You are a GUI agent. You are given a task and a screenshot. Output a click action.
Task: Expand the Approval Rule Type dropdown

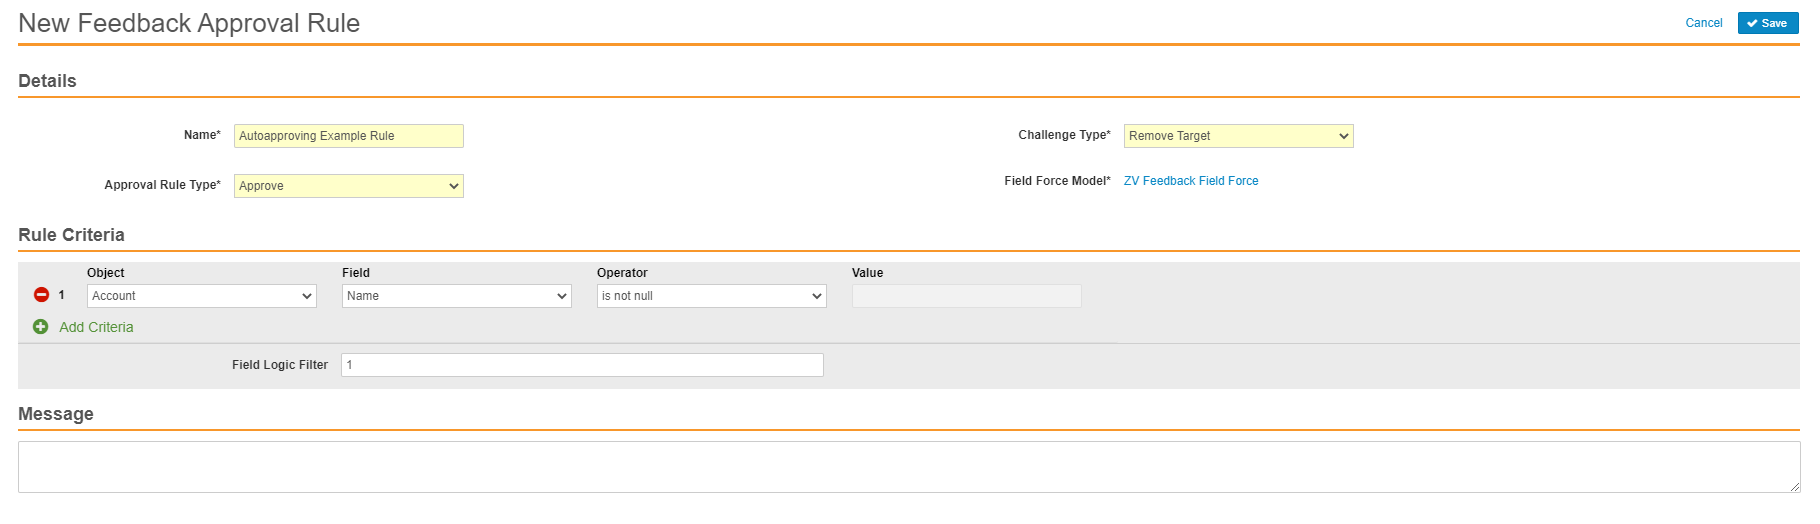[x=348, y=186]
